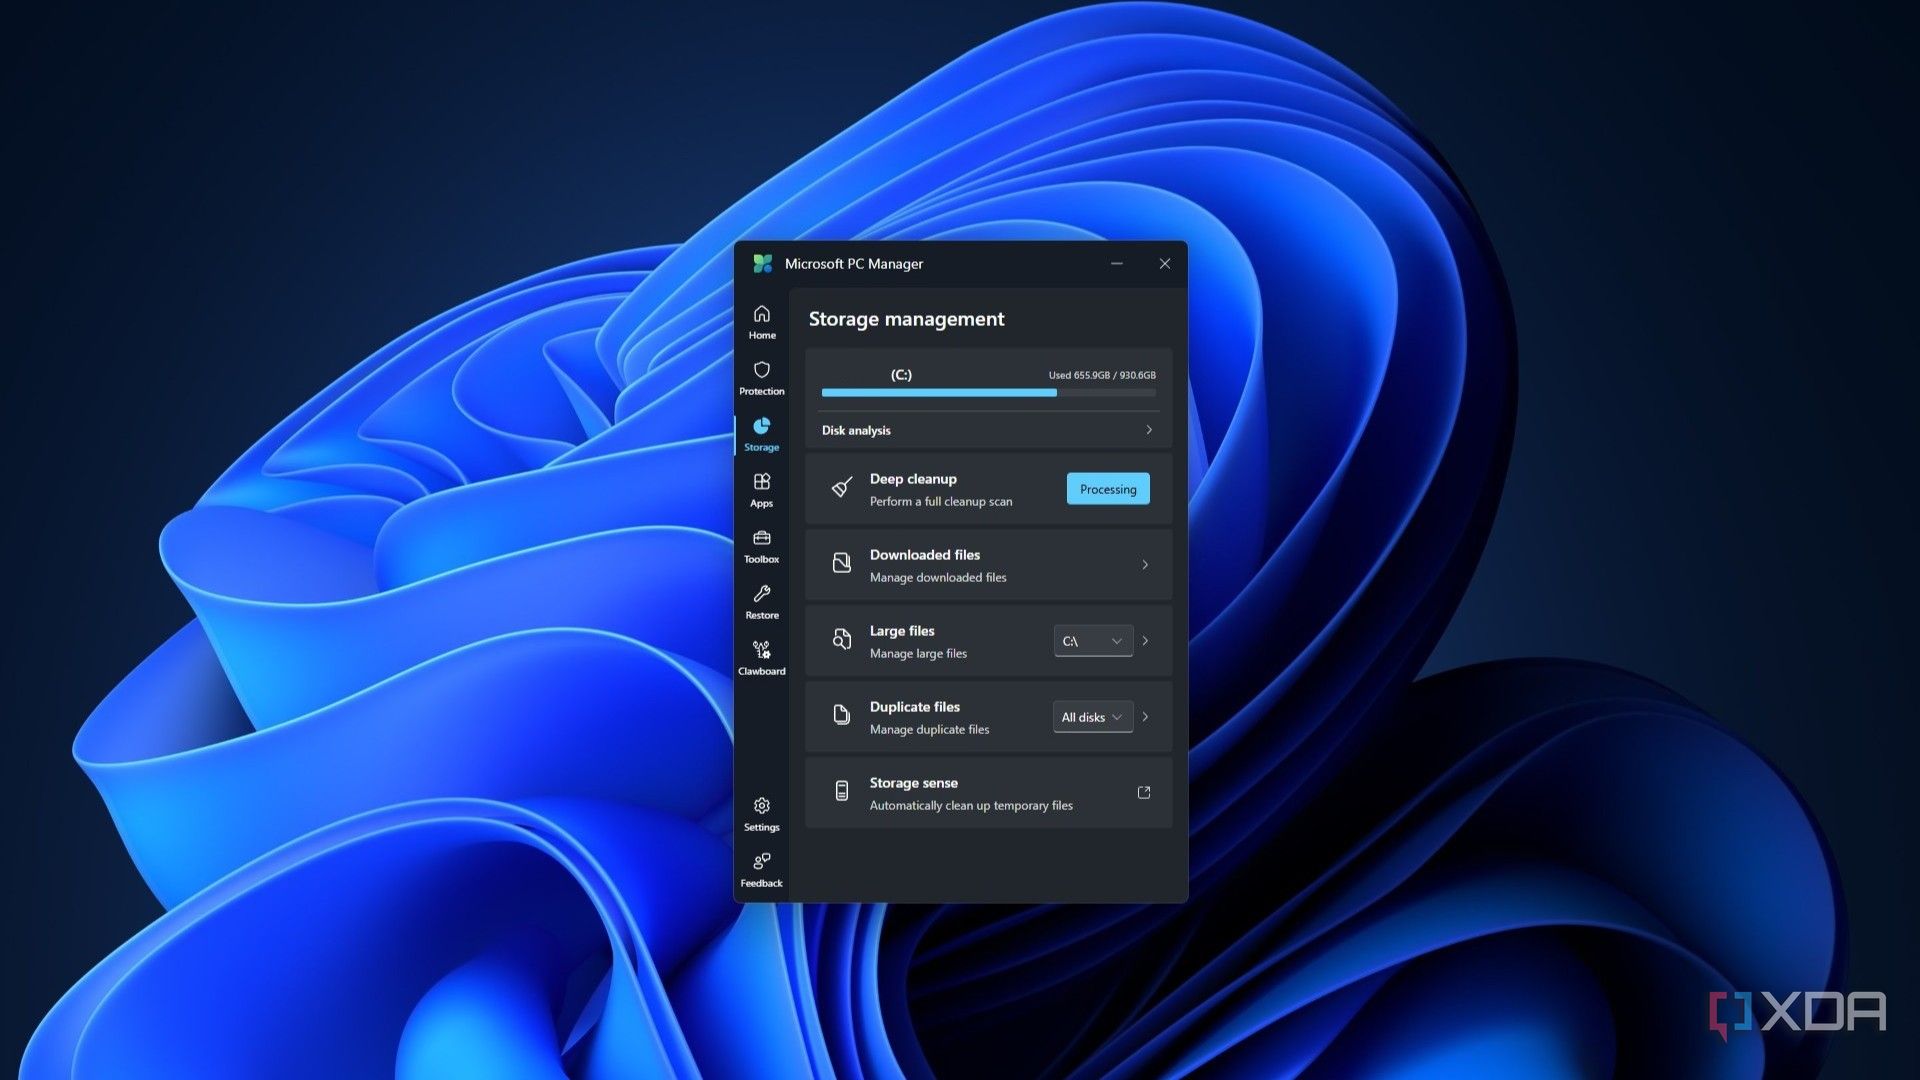Open Storage sense external link icon
Viewport: 1920px width, 1080px height.
point(1144,793)
